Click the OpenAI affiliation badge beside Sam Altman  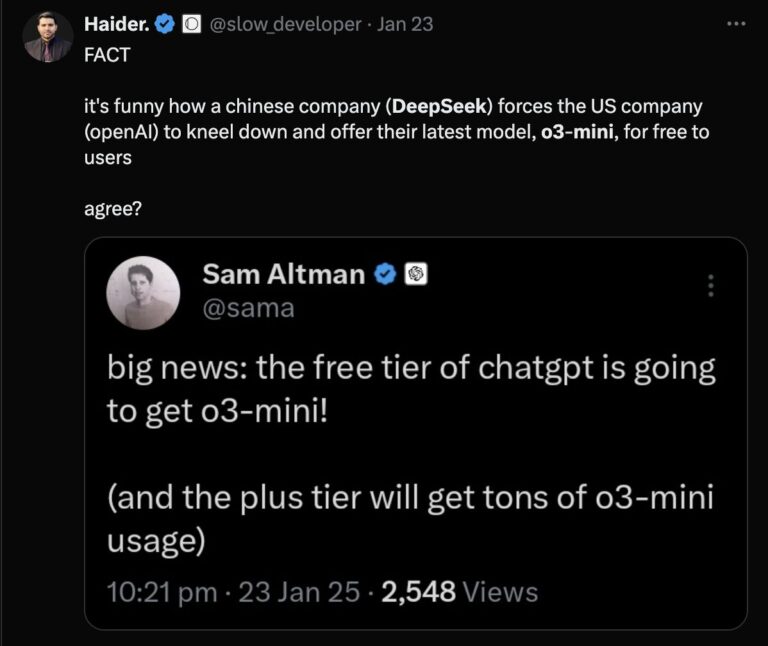coord(416,273)
